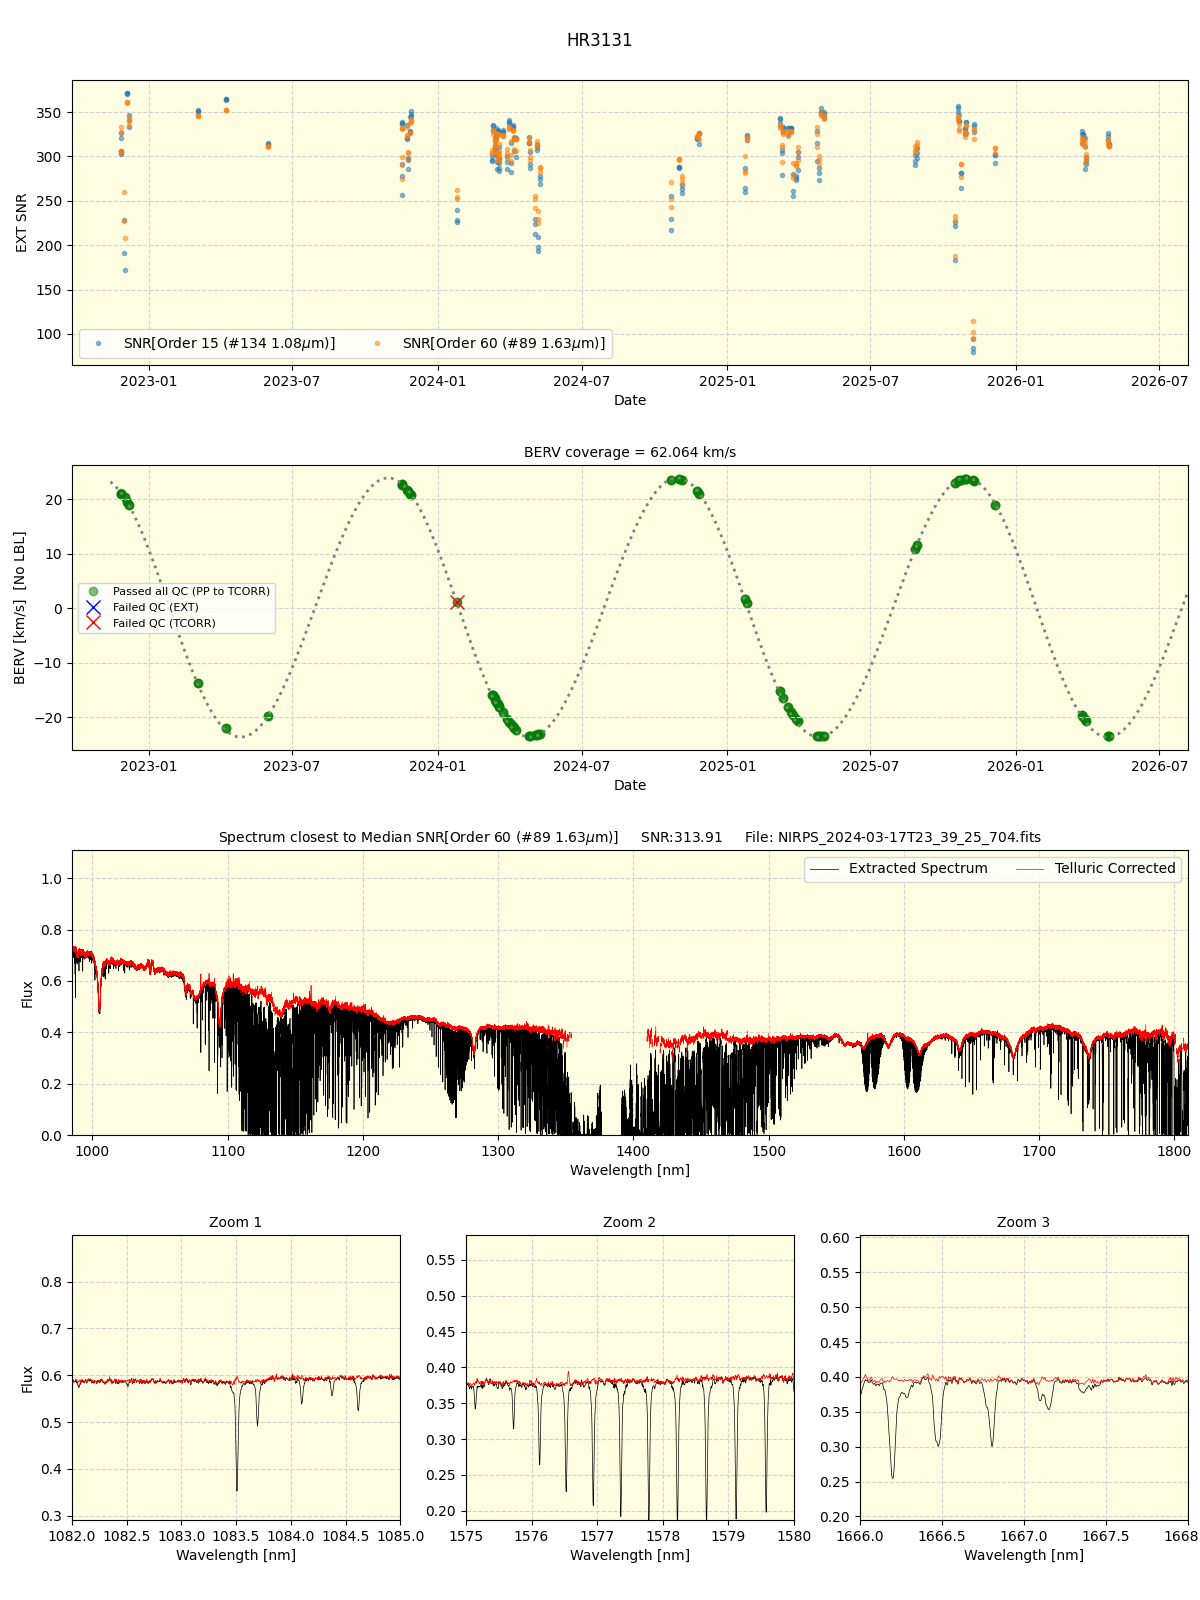Click the '2026-01' tick label on the BERV plot
The height and width of the screenshot is (1600, 1200).
click(1016, 766)
